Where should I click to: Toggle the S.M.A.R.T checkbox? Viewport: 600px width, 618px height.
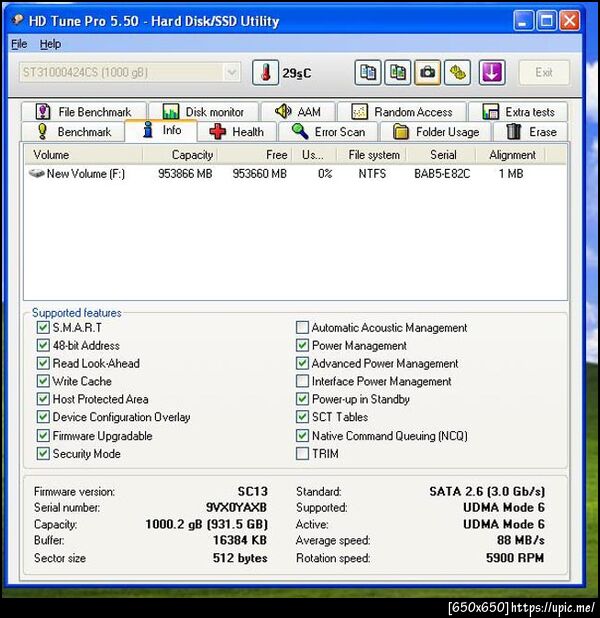click(43, 327)
